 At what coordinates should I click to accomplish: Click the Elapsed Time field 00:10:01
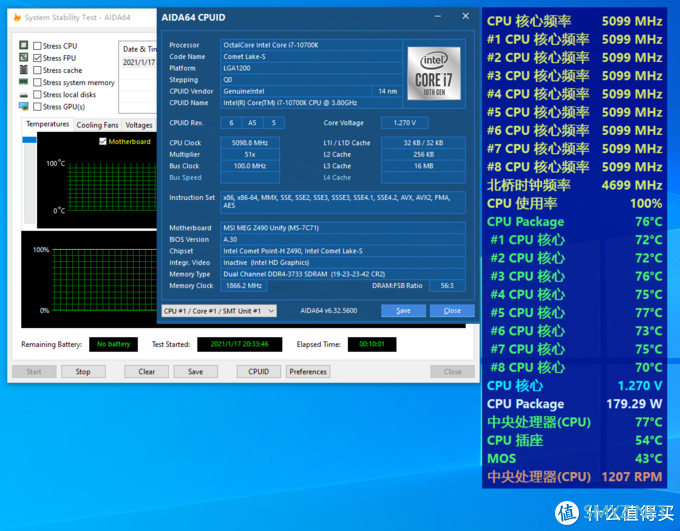click(372, 344)
